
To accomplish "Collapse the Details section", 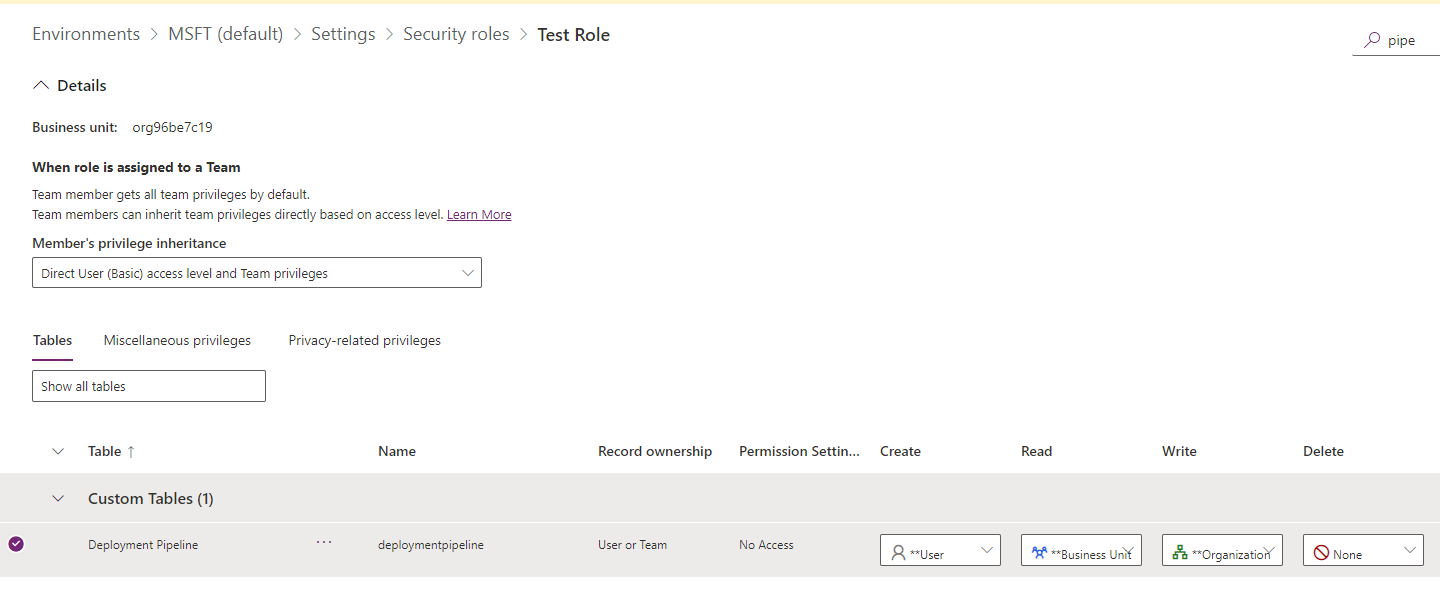I will point(41,84).
